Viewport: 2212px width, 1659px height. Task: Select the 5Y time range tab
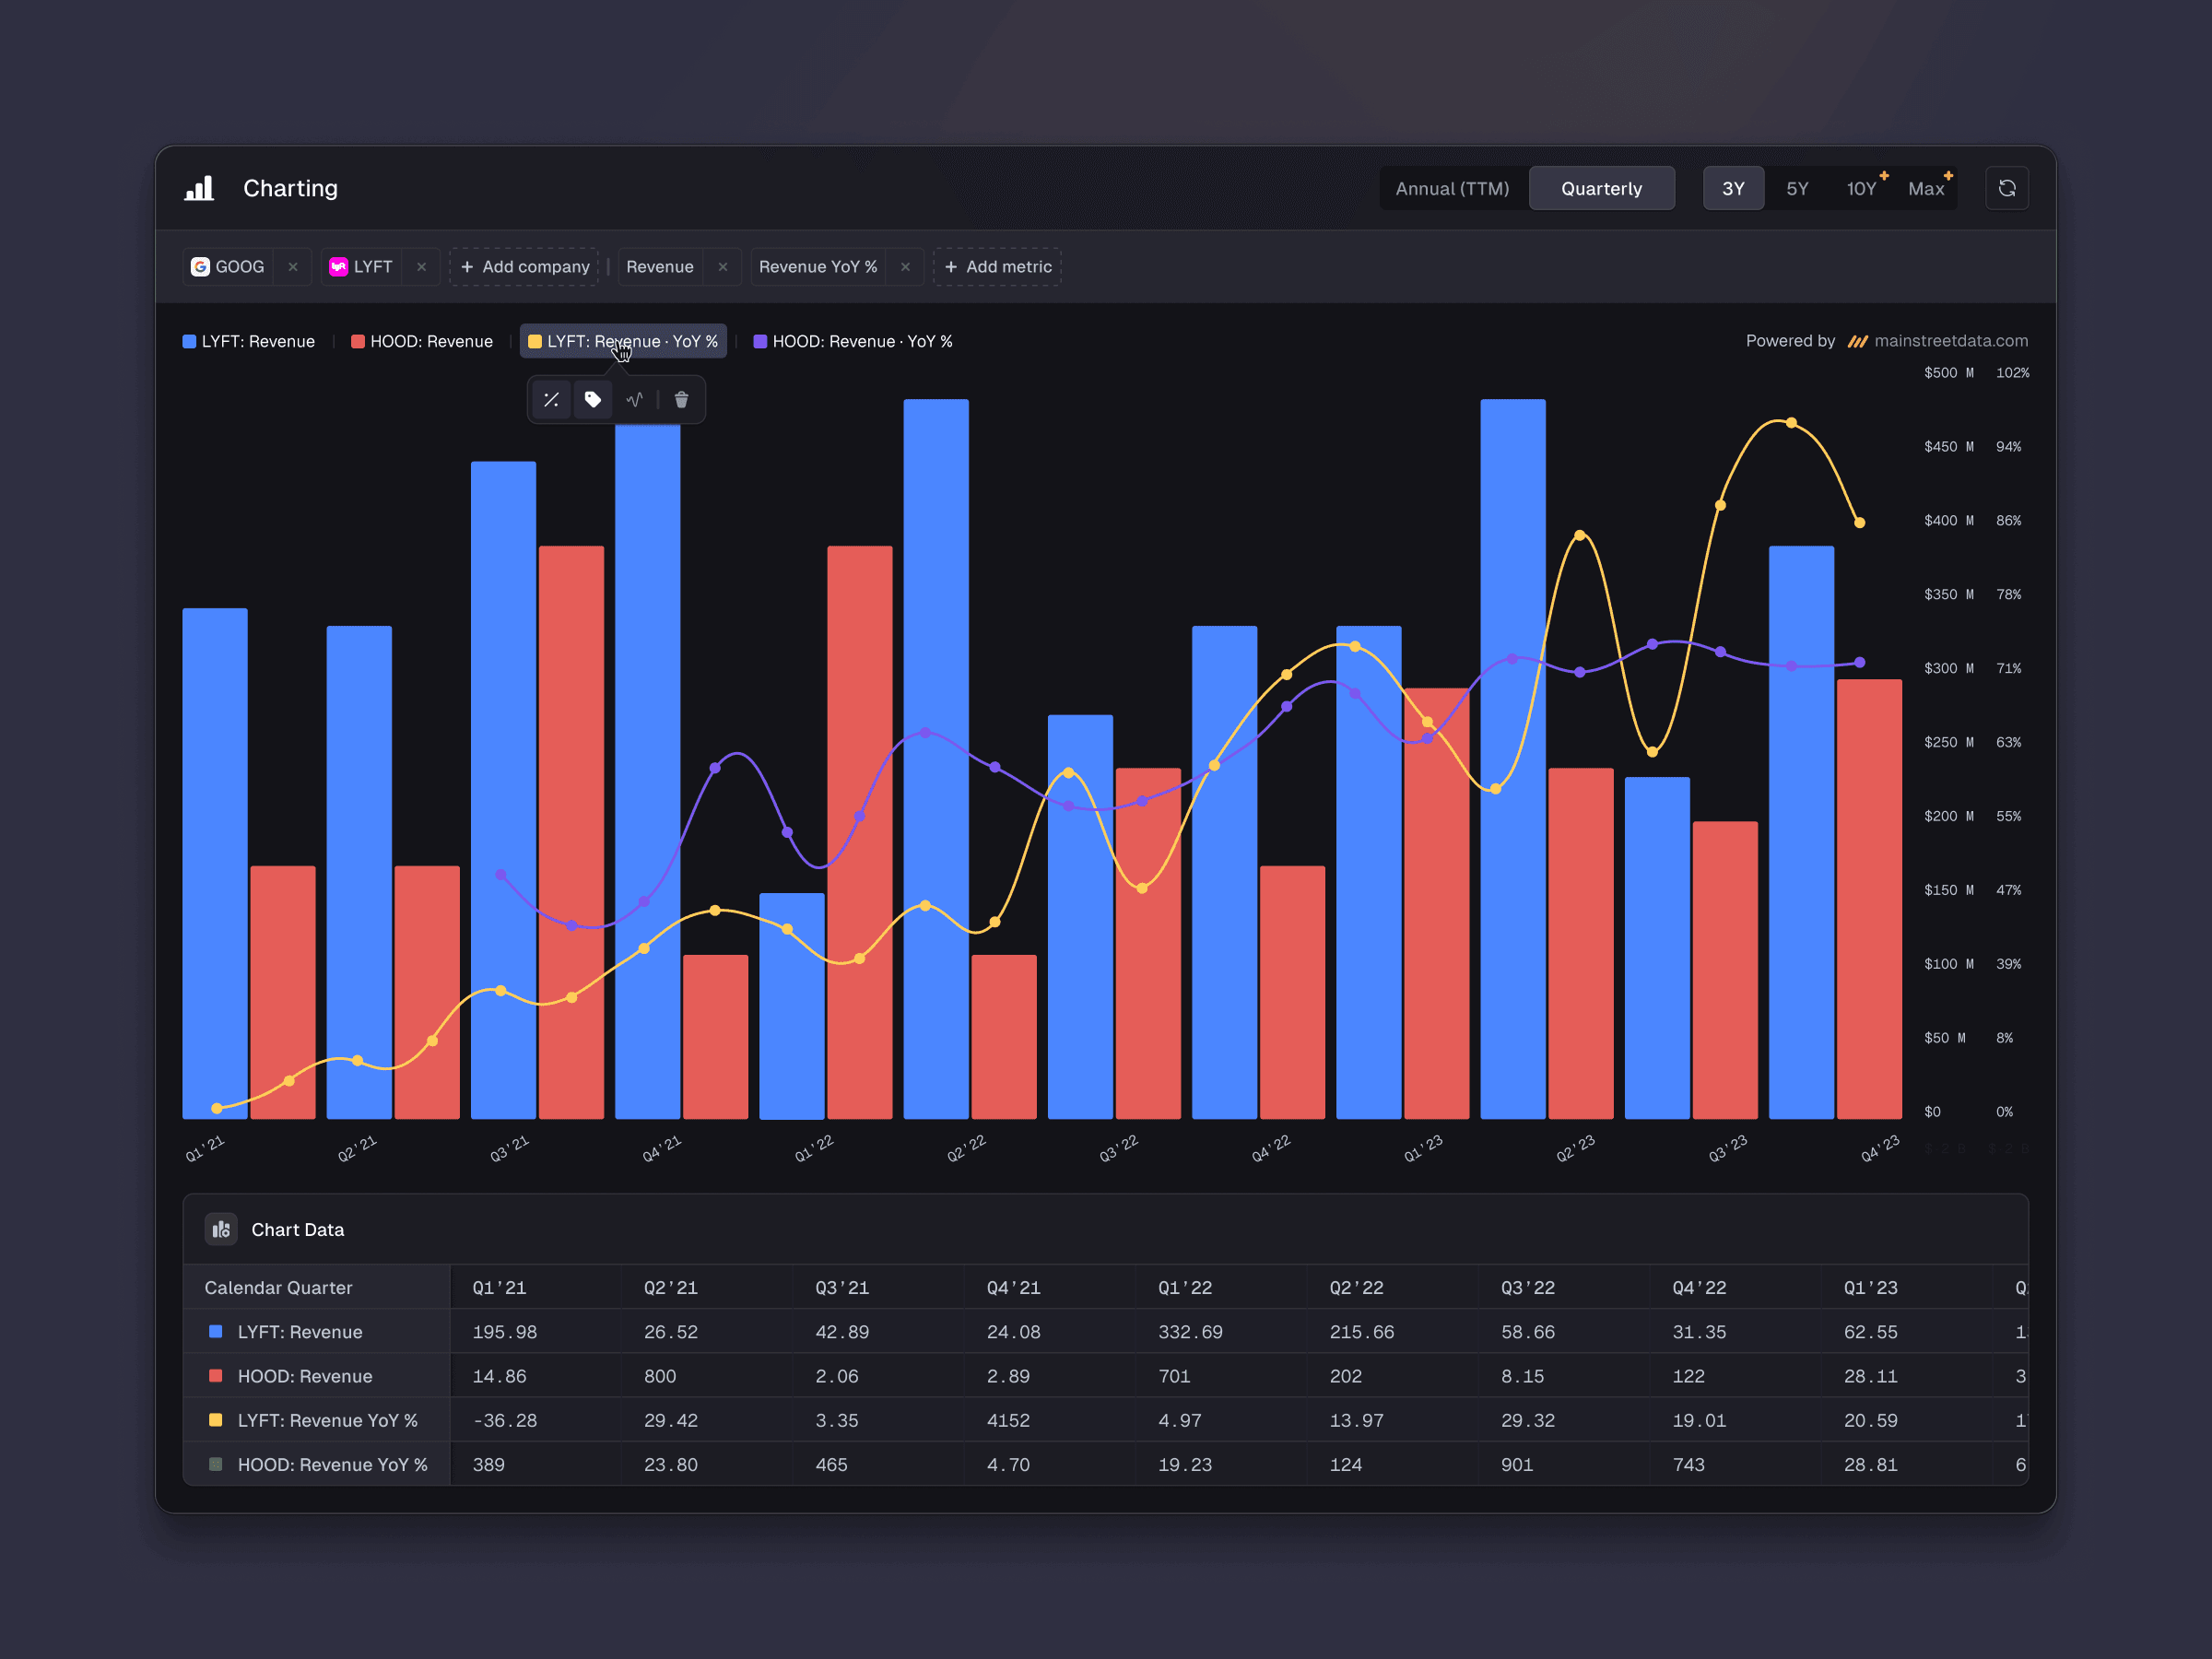(1797, 188)
